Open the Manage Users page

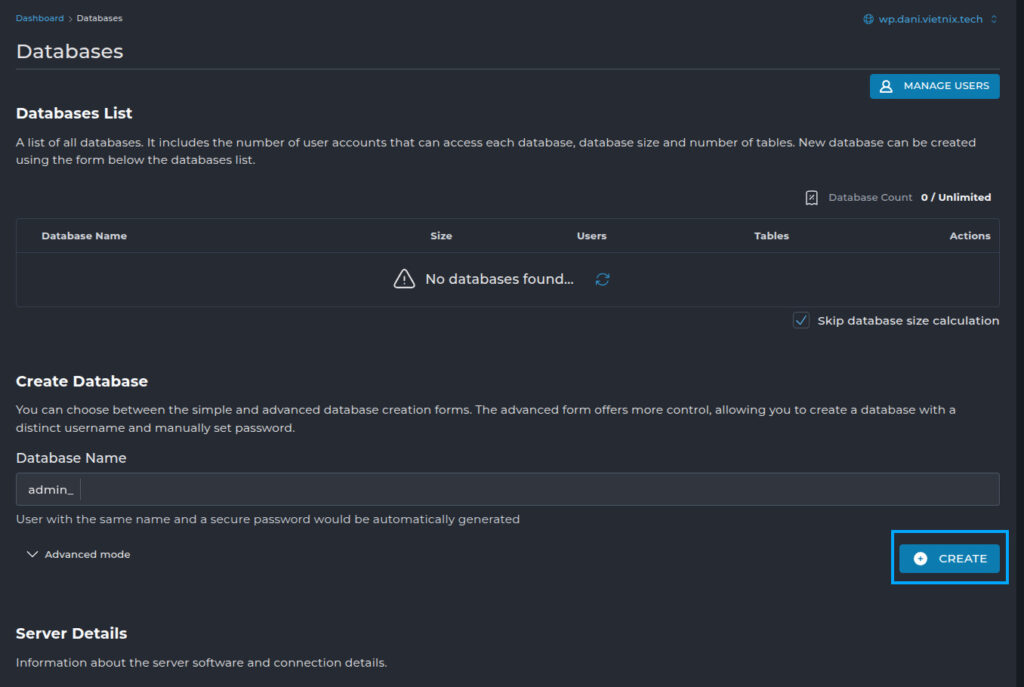coord(934,86)
